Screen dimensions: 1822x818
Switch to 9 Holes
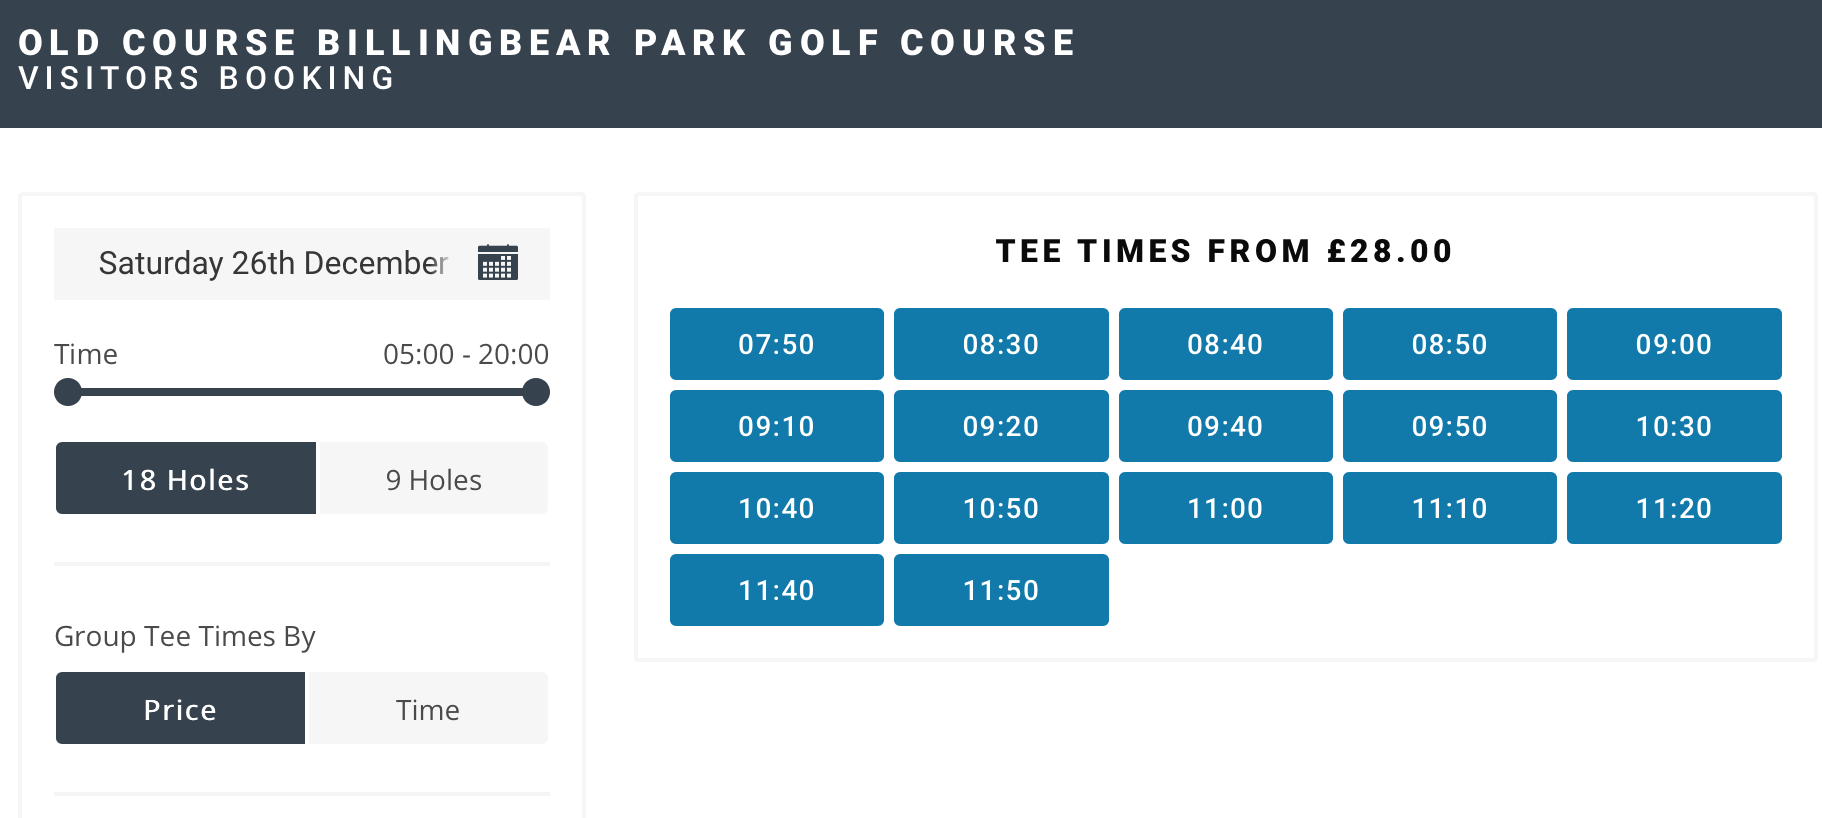tap(433, 479)
